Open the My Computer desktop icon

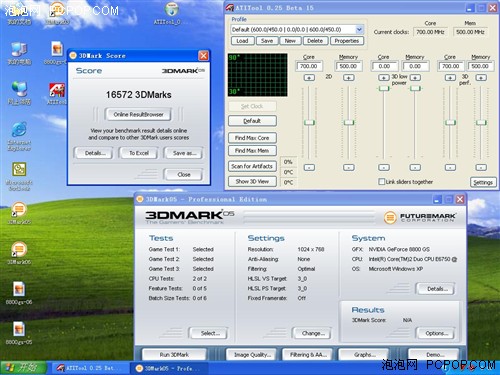[x=19, y=53]
